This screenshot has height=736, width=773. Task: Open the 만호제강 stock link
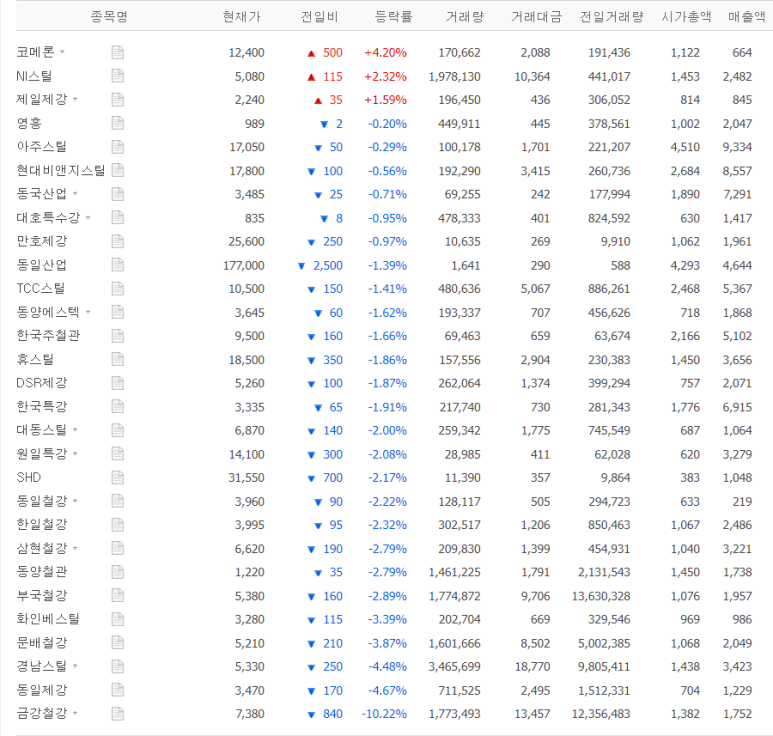click(x=41, y=241)
